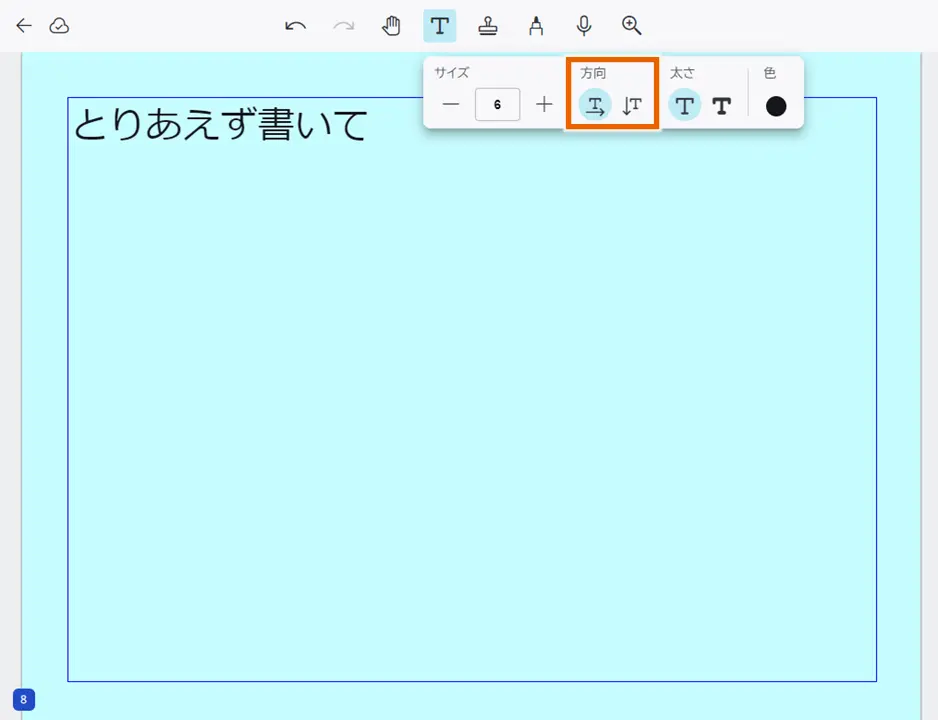Undo the last action
Viewport: 938px width, 720px height.
[x=296, y=26]
